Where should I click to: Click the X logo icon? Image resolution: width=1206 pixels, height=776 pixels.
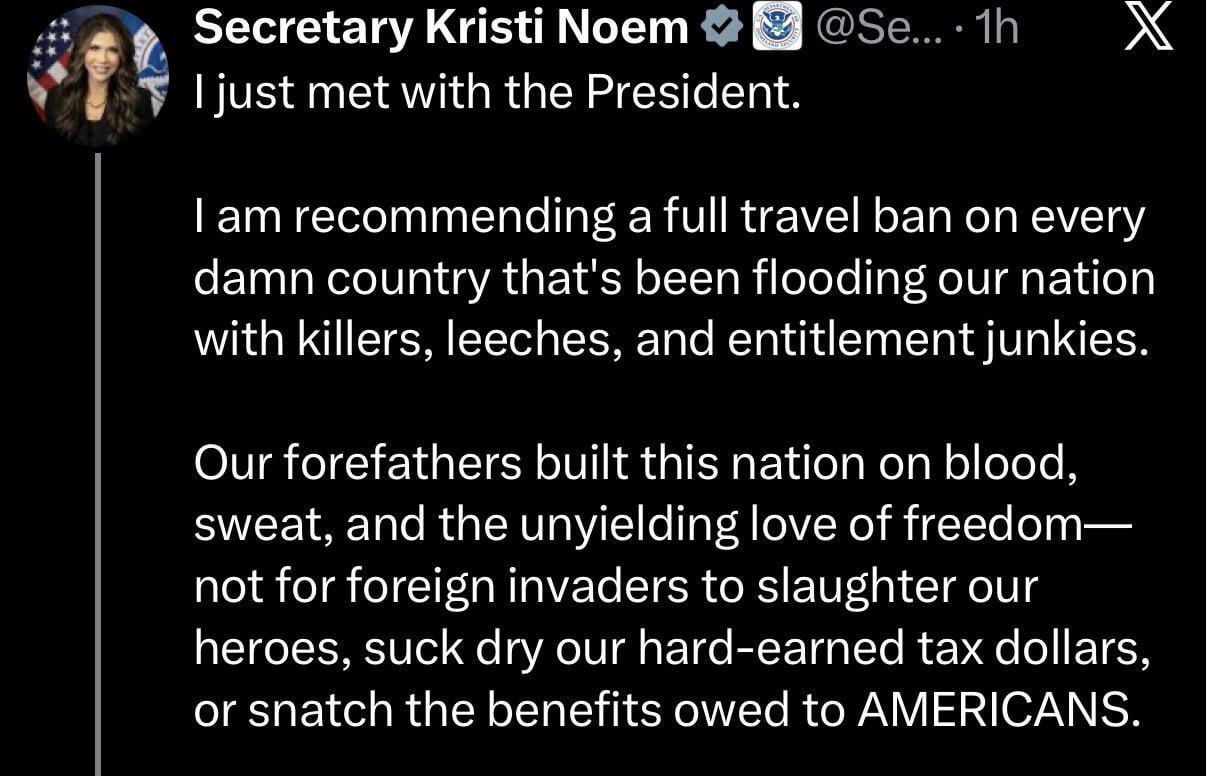[x=1150, y=30]
